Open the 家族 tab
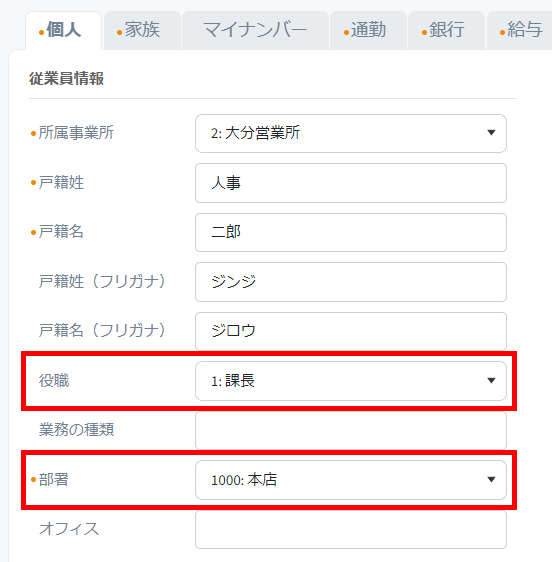The image size is (552, 562). pos(142,30)
